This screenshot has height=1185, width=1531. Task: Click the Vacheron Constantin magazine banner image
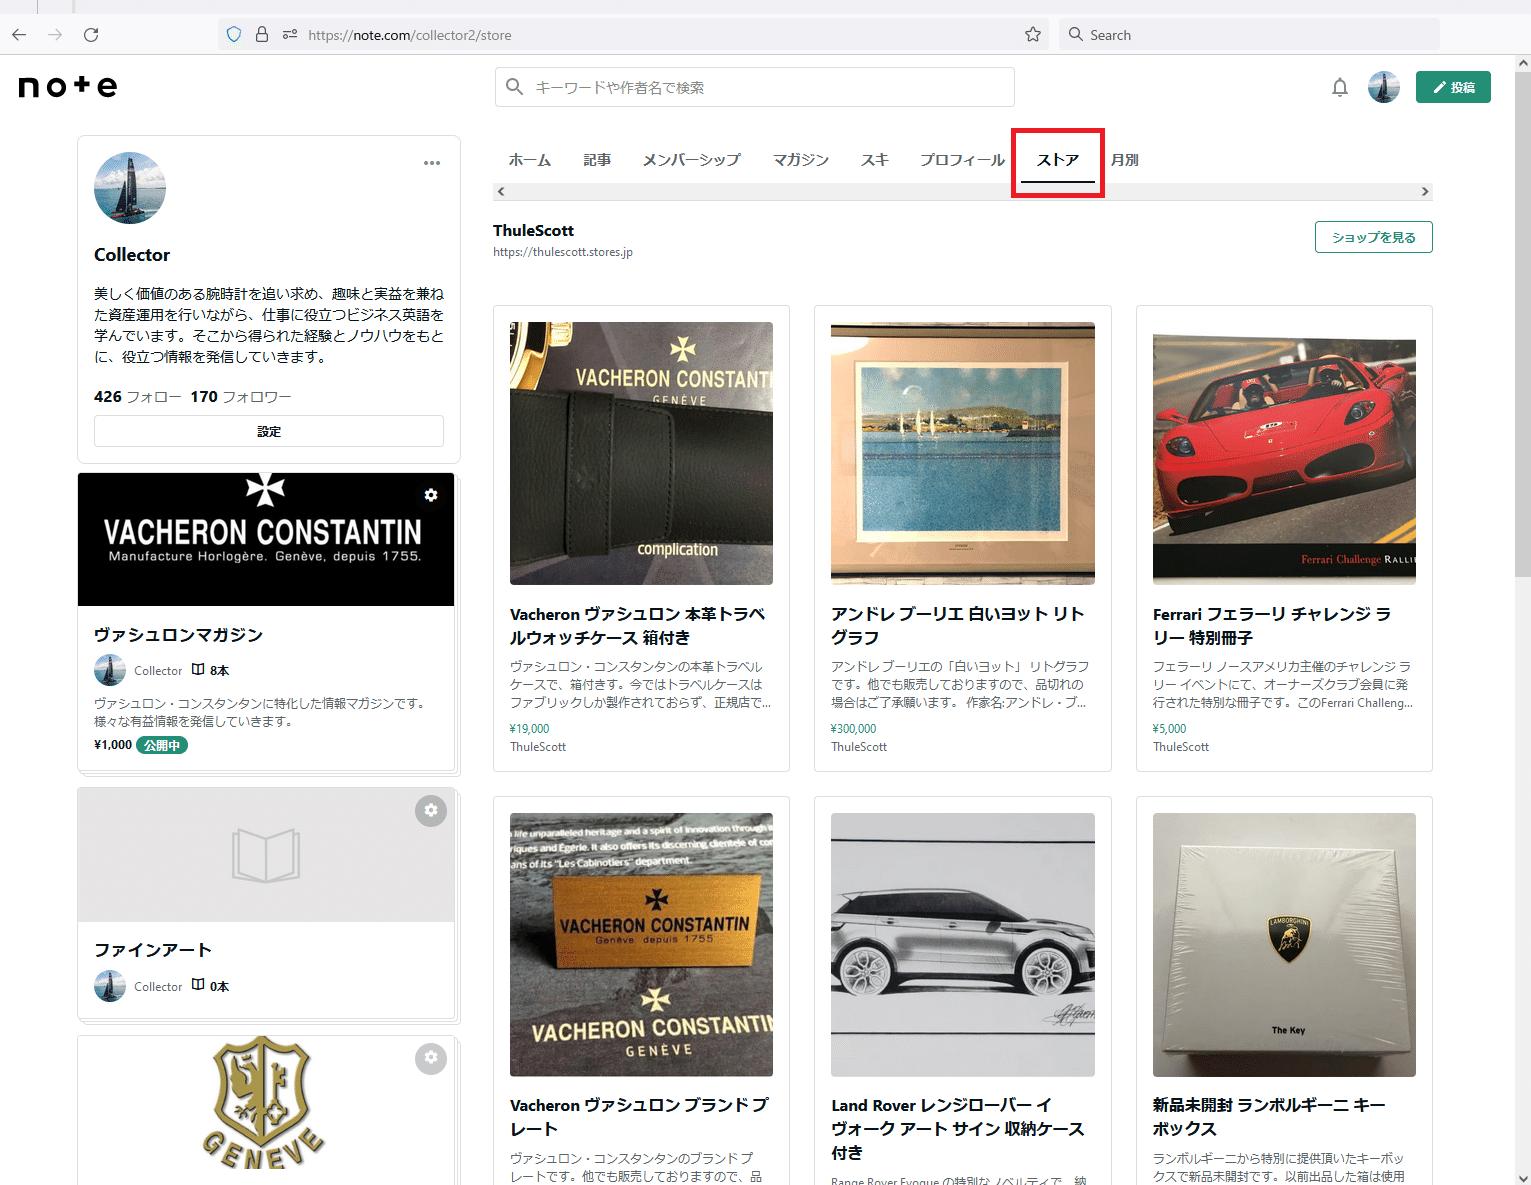click(266, 539)
